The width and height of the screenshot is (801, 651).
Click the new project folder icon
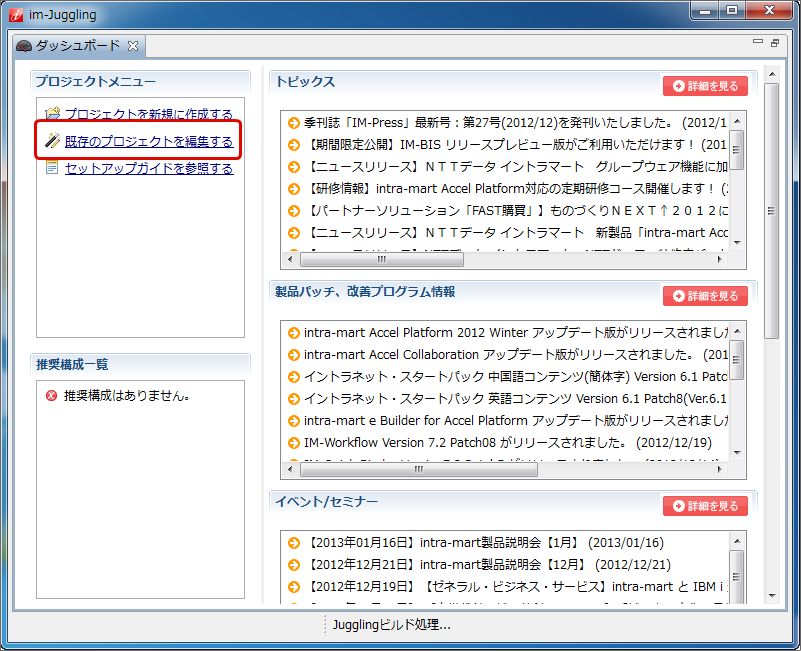[x=52, y=113]
